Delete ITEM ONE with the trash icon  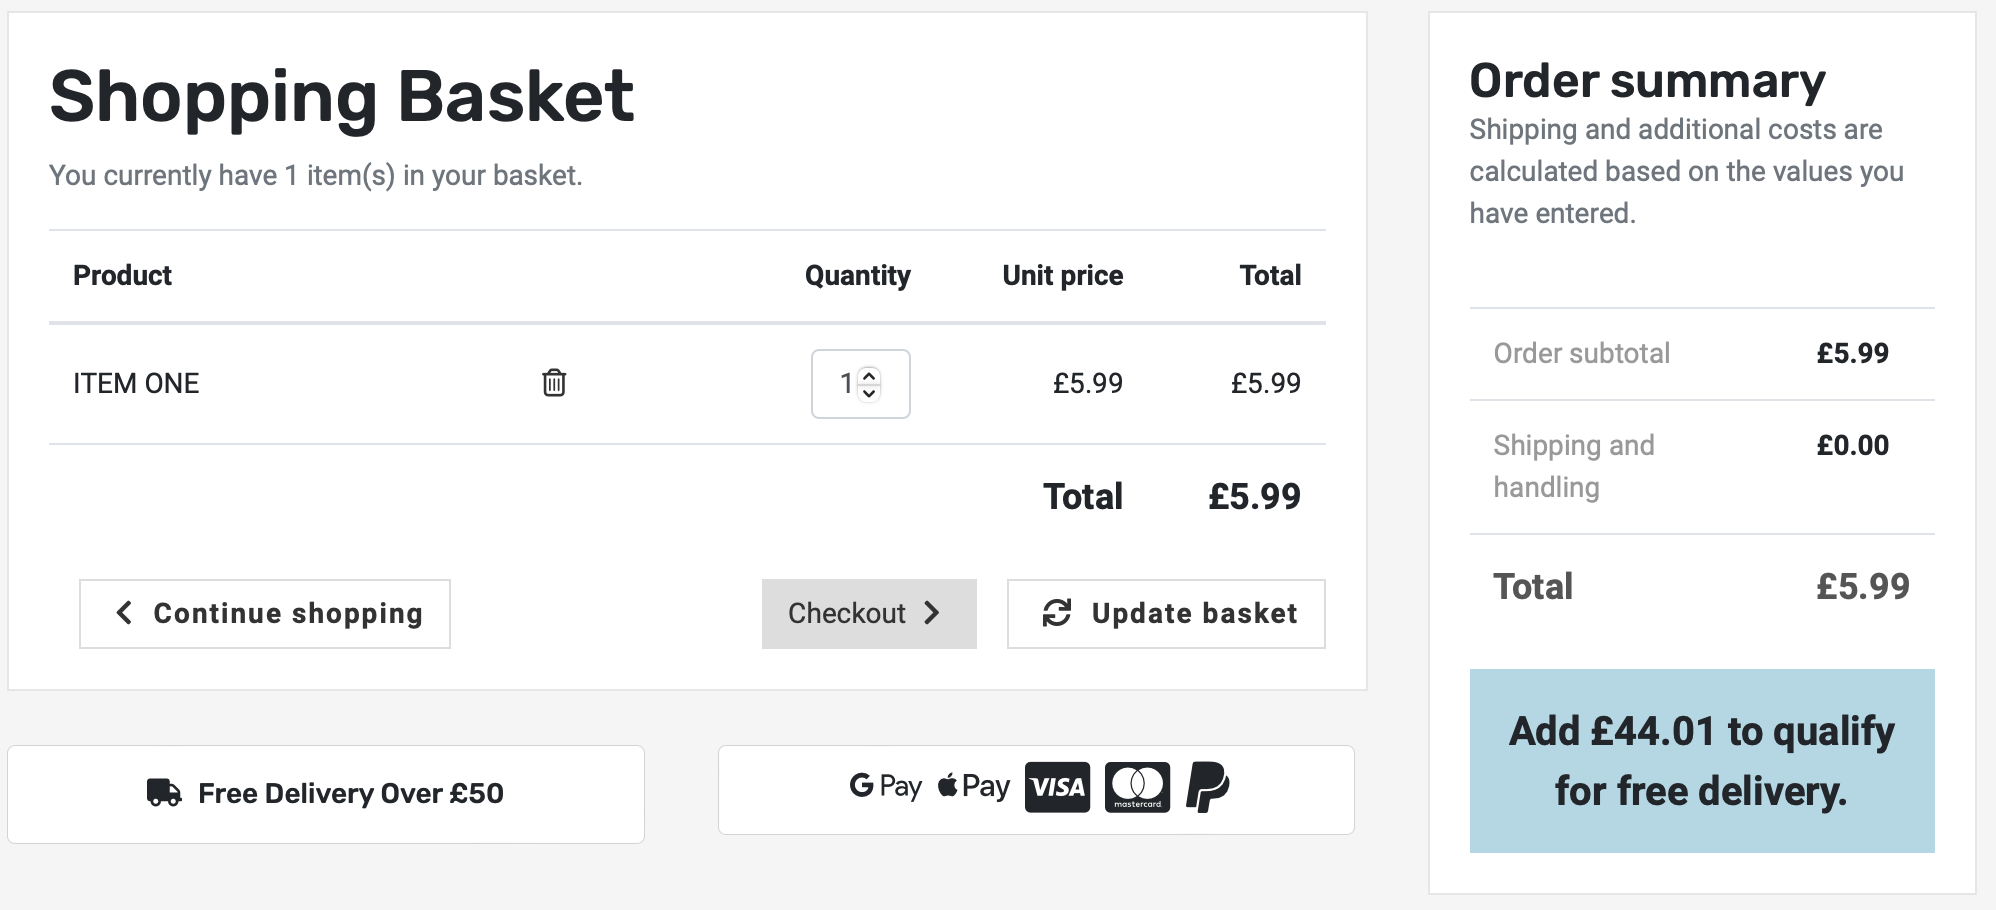tap(554, 382)
